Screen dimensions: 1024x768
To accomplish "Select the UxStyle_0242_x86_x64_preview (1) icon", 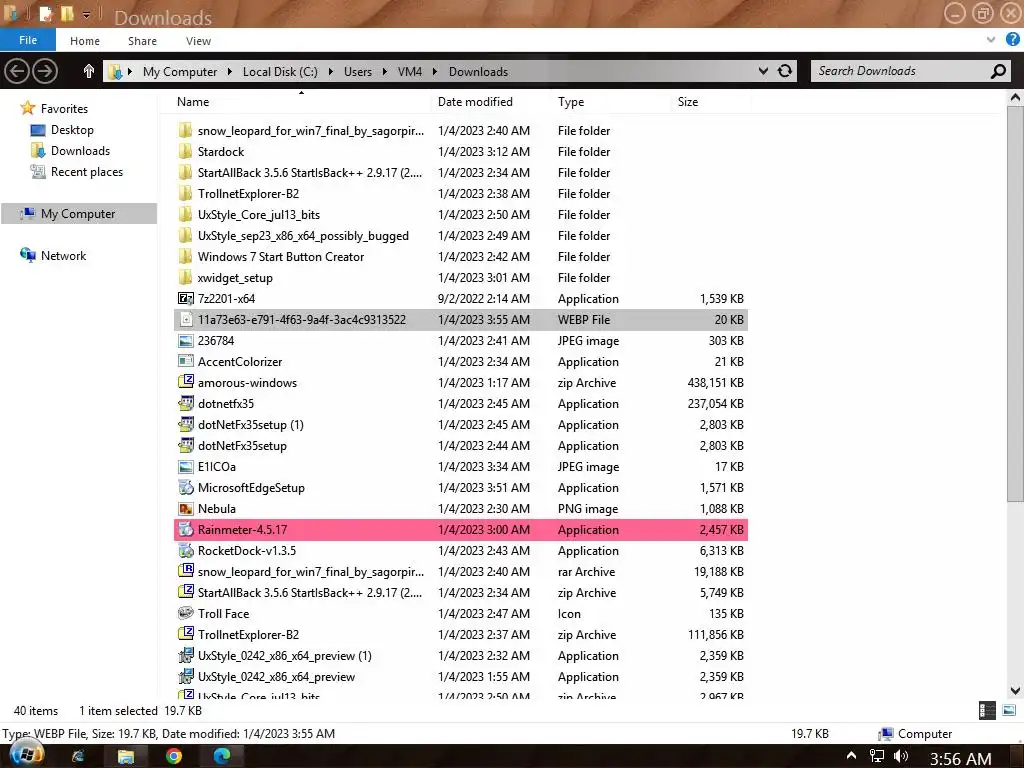I will point(185,655).
